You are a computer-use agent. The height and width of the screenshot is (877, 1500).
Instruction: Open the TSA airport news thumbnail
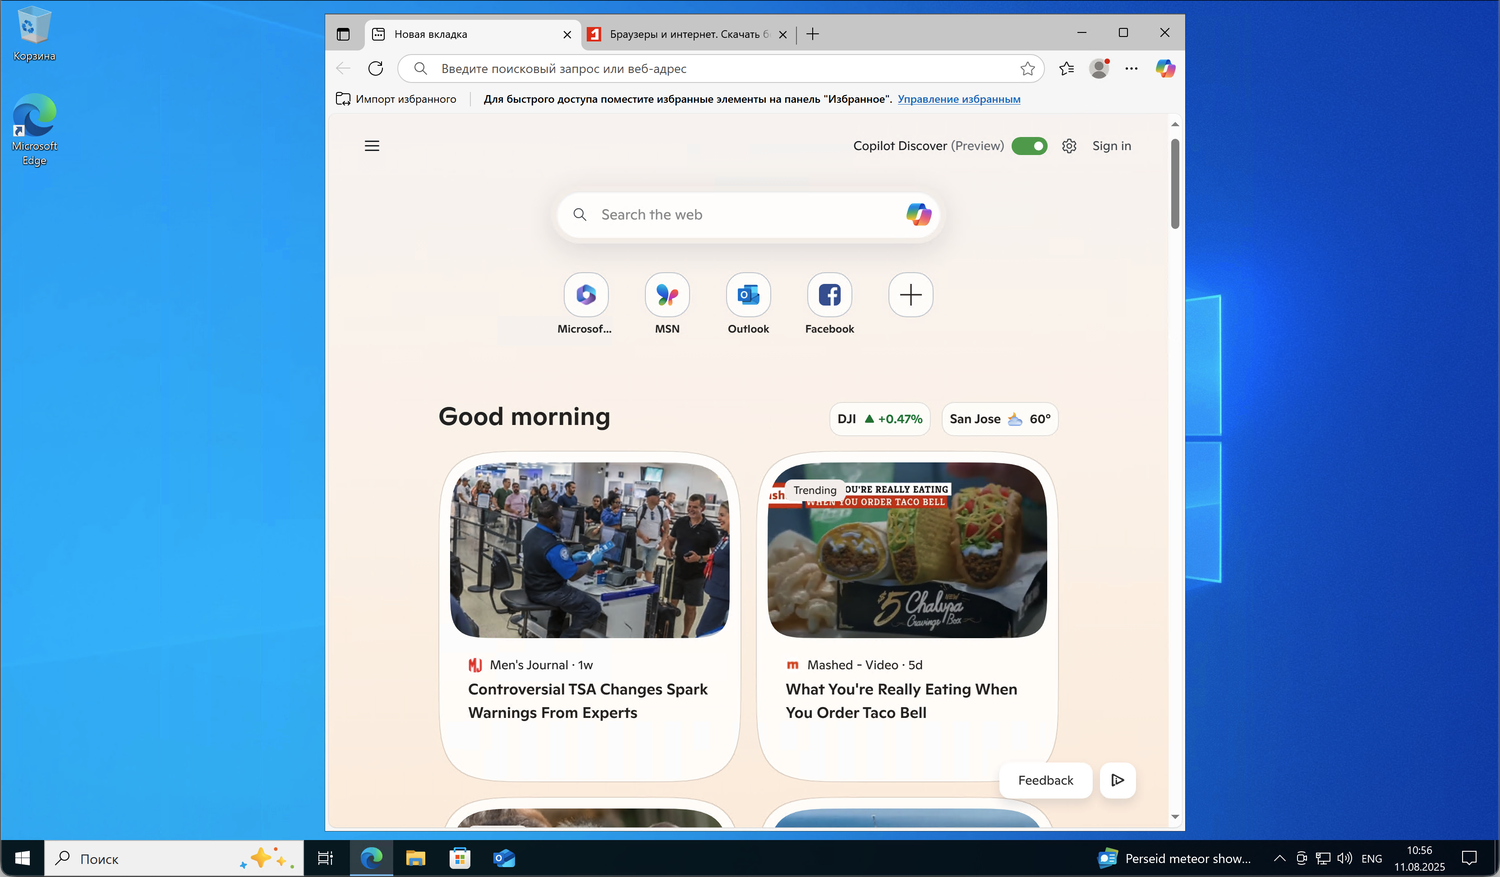tap(590, 550)
